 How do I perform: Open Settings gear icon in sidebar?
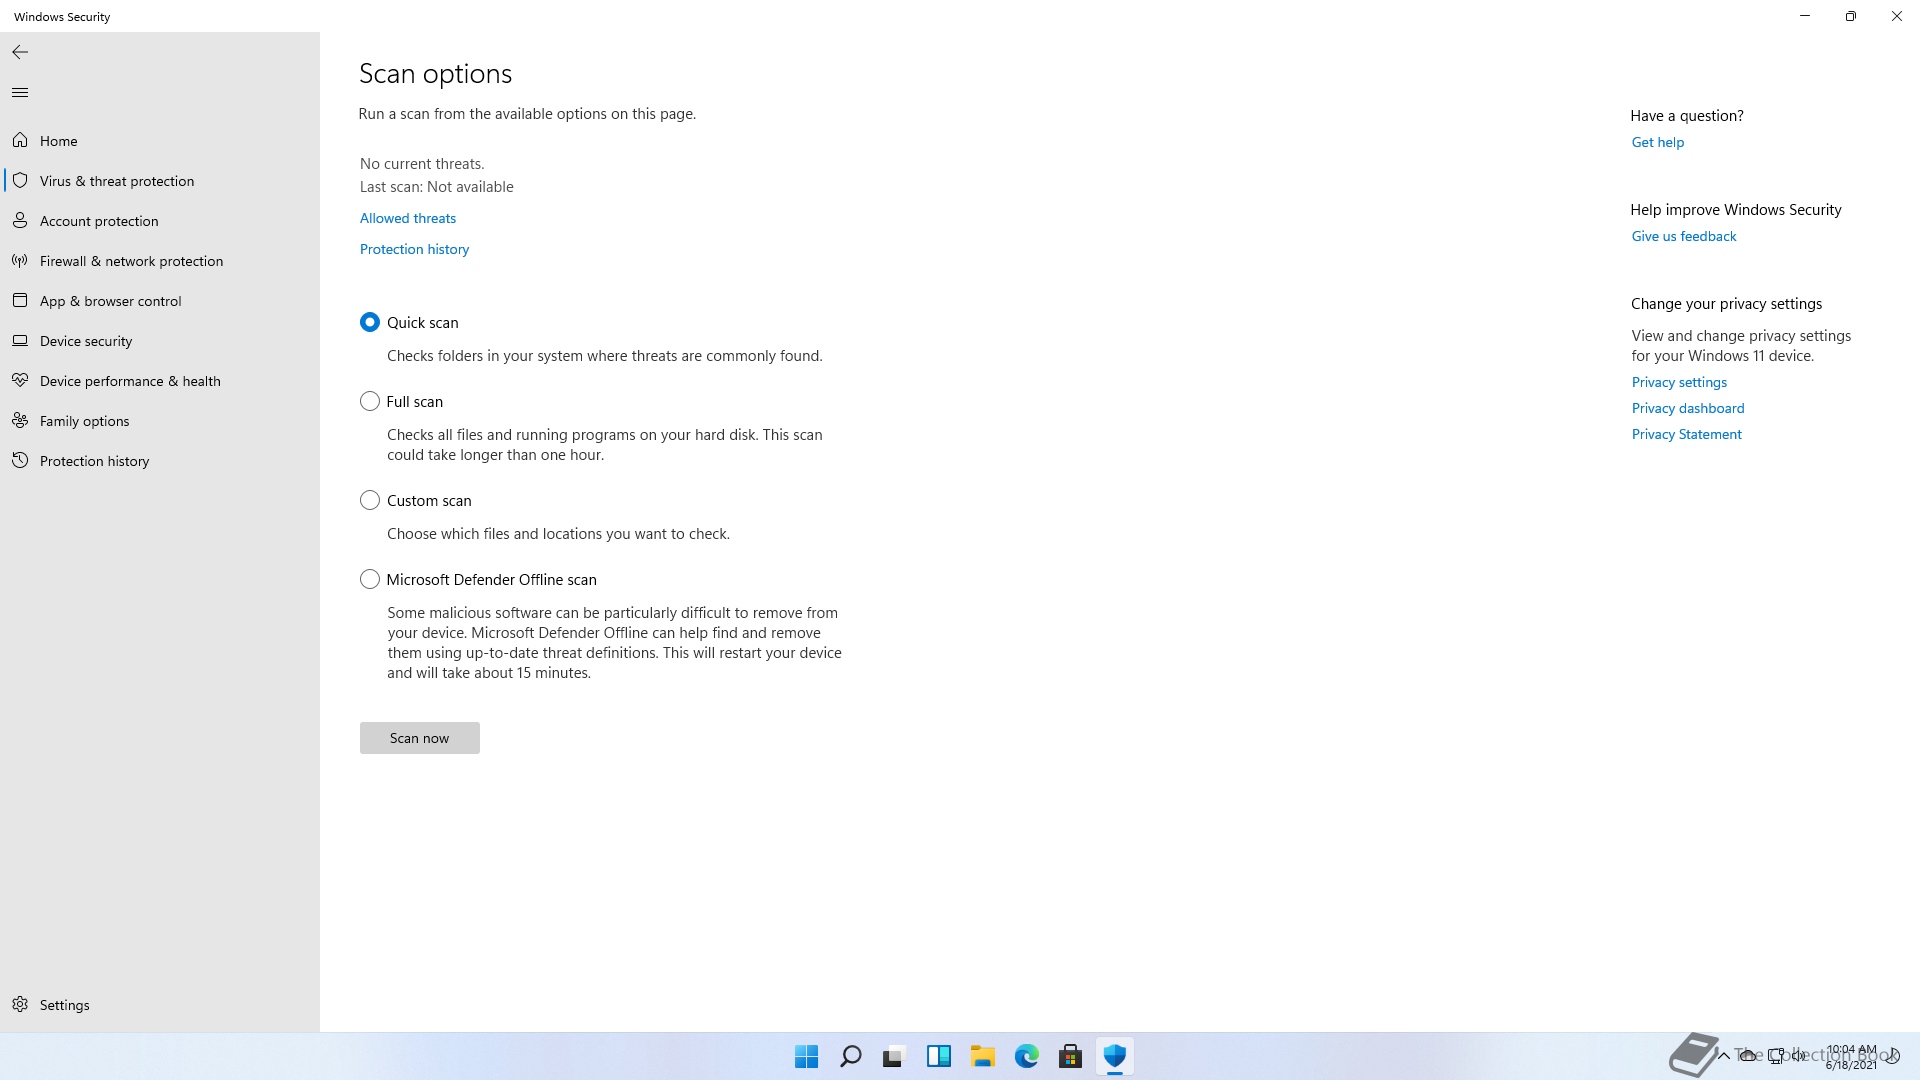(x=20, y=1004)
